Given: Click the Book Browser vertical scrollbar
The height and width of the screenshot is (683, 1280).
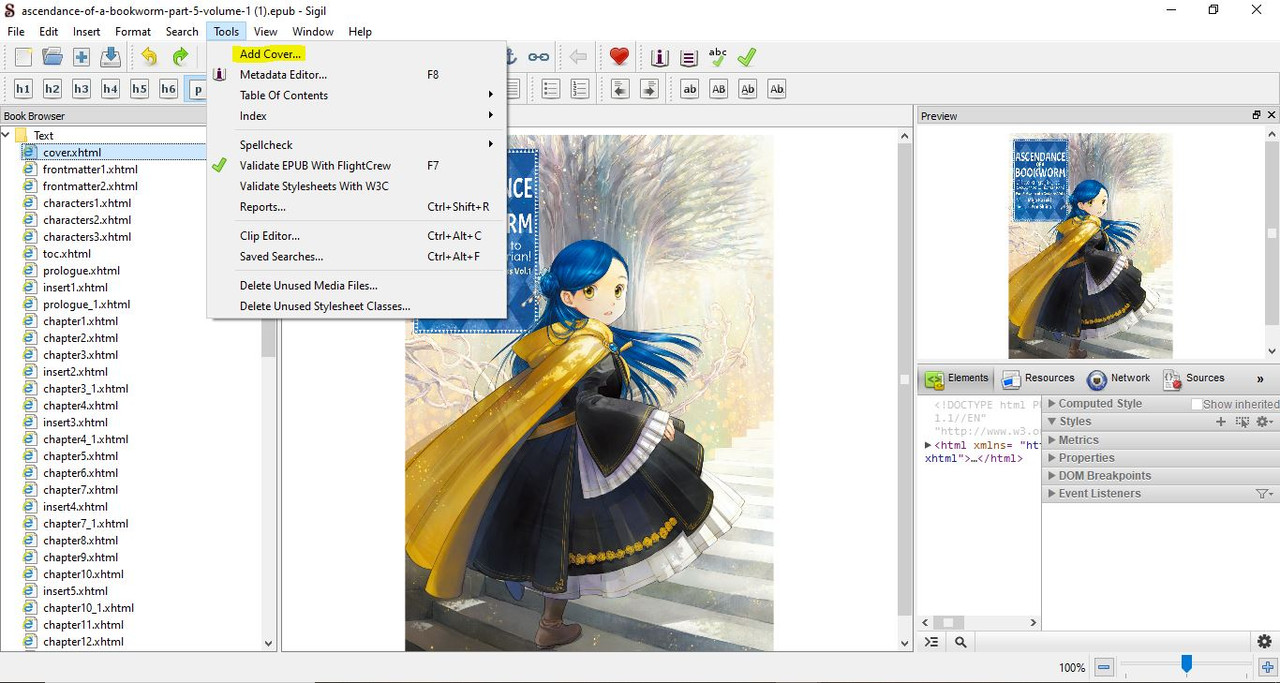Looking at the screenshot, I should pyautogui.click(x=268, y=340).
